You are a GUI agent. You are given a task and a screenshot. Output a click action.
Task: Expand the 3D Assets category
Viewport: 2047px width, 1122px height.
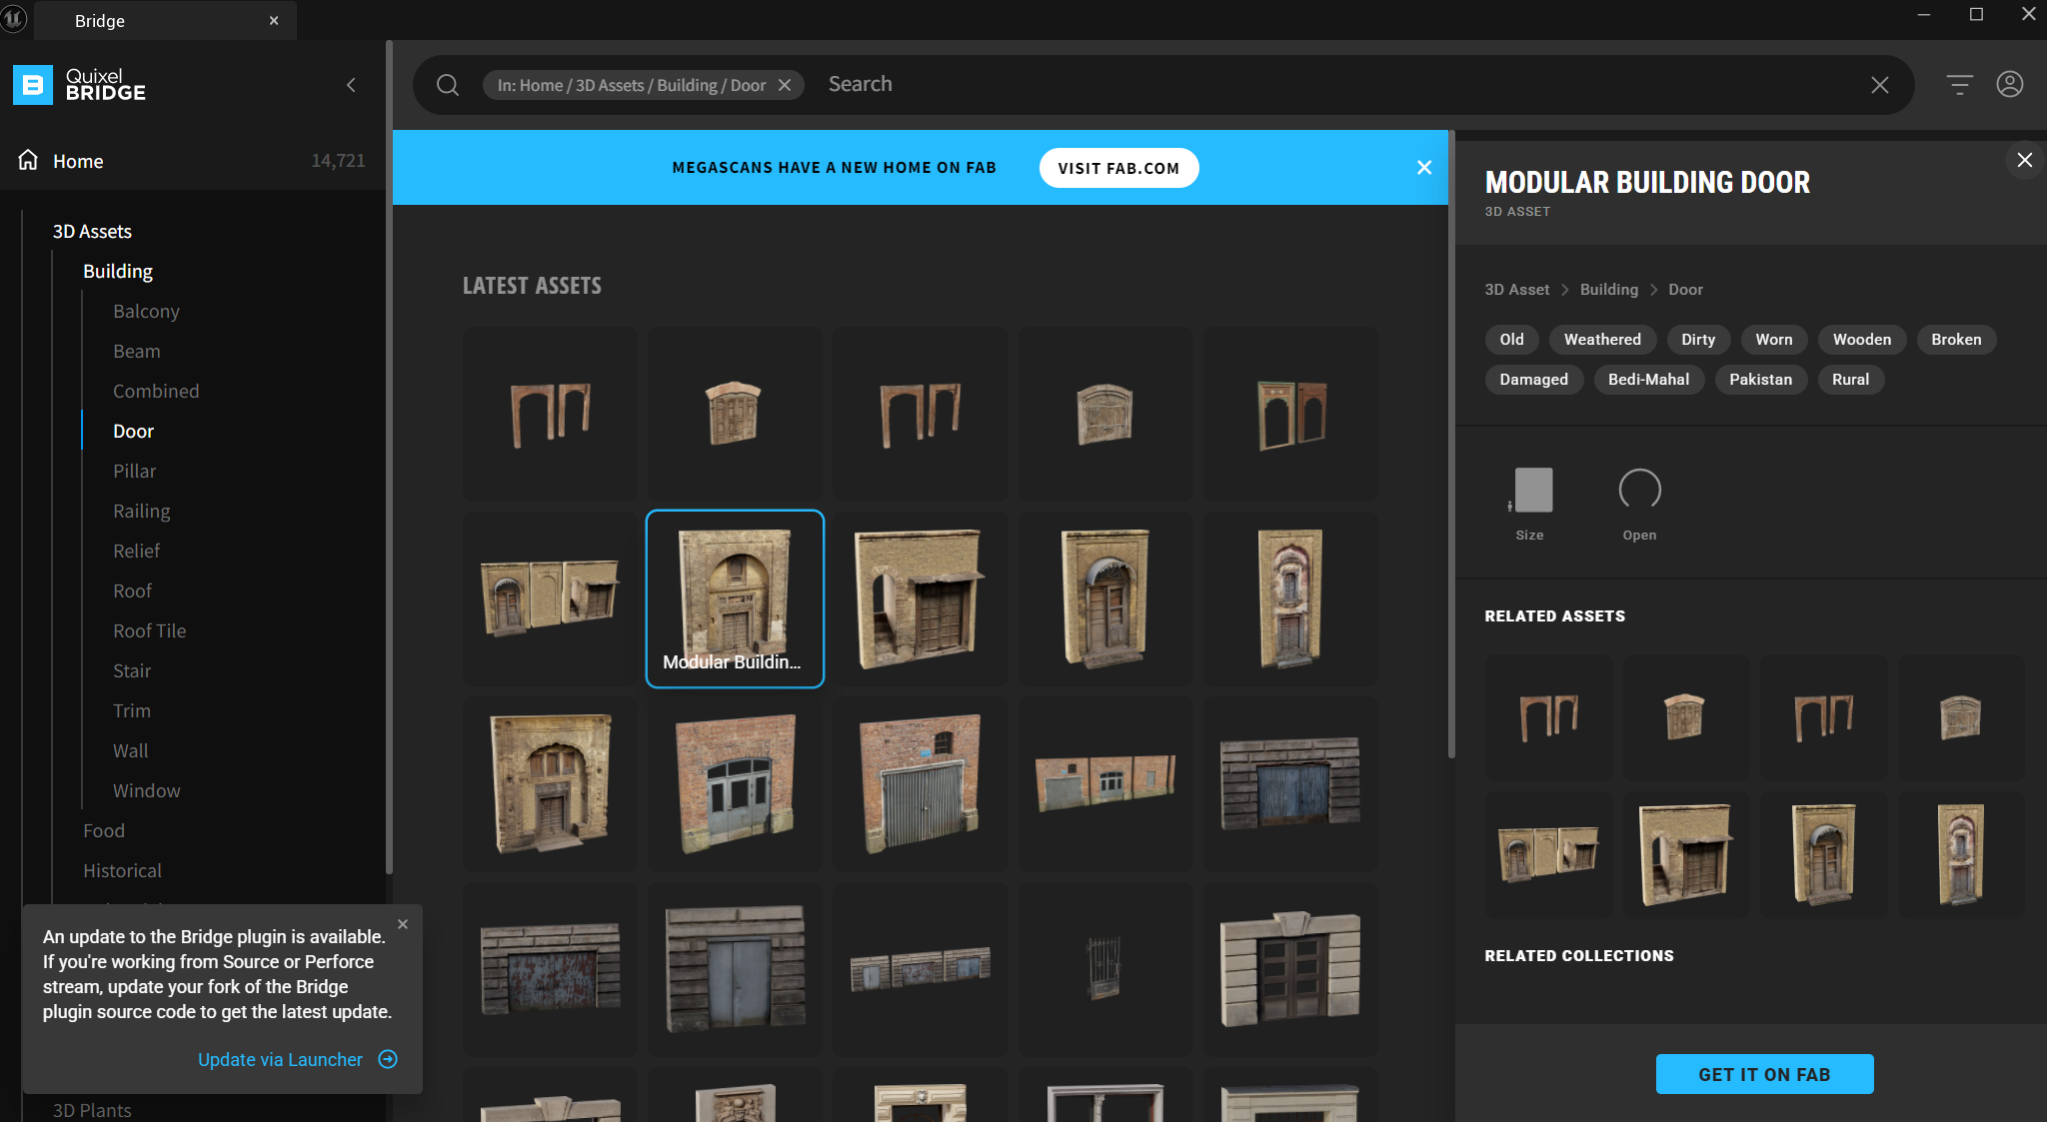click(x=92, y=231)
